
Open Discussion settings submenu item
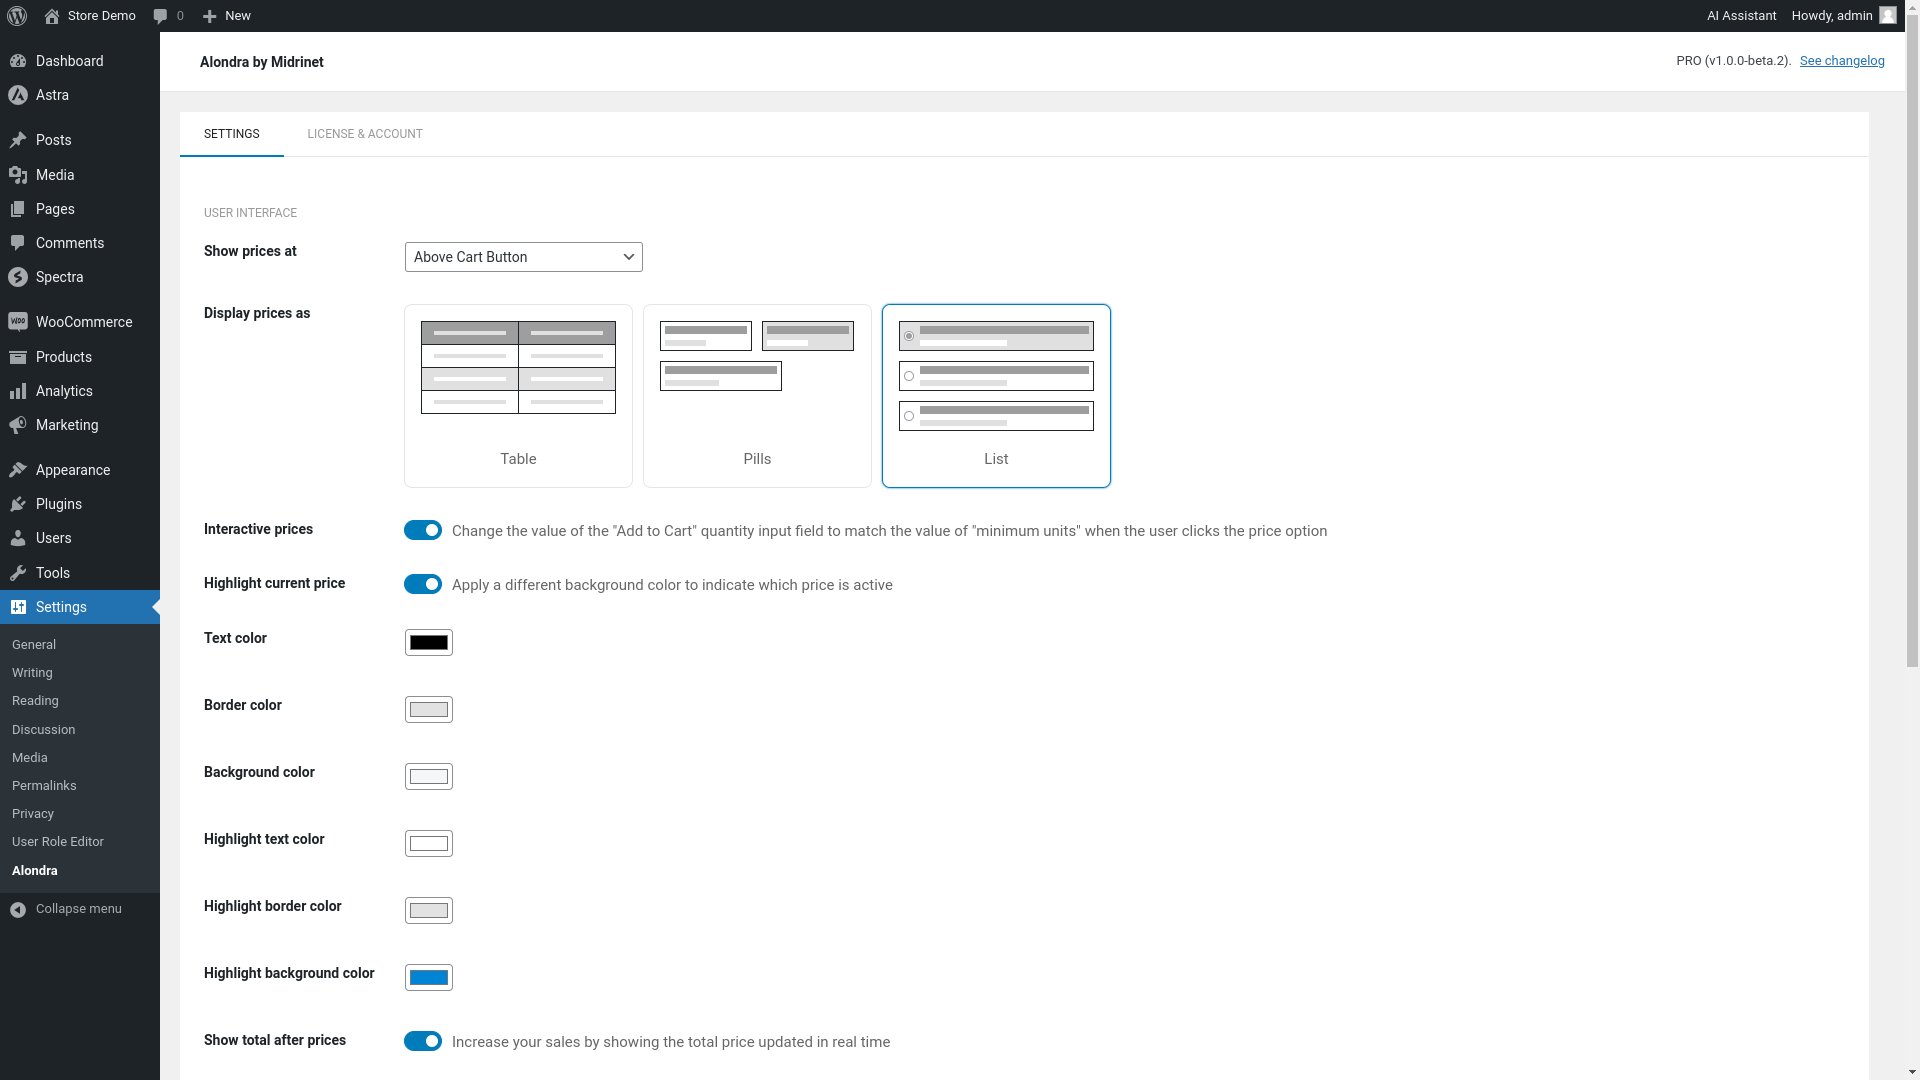coord(43,730)
